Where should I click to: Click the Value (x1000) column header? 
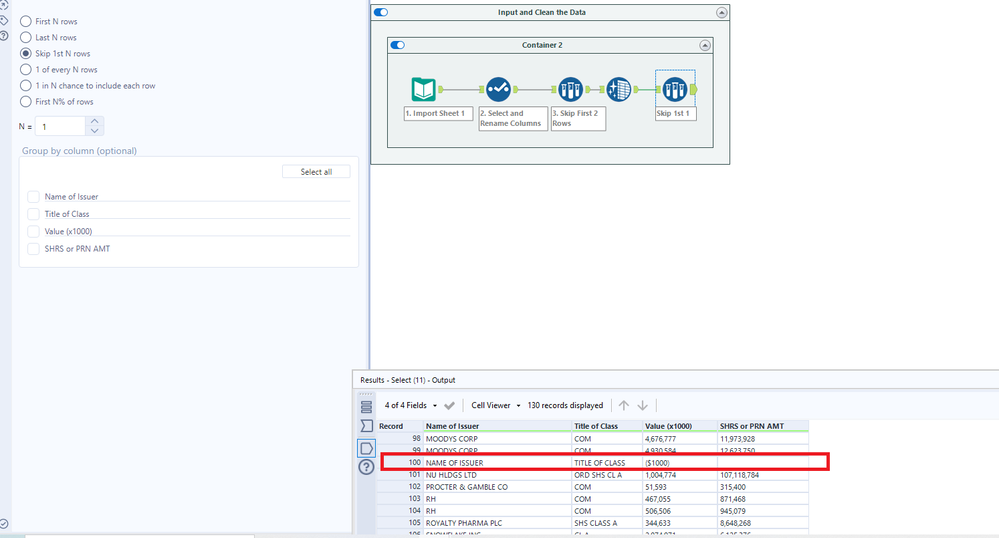click(680, 426)
